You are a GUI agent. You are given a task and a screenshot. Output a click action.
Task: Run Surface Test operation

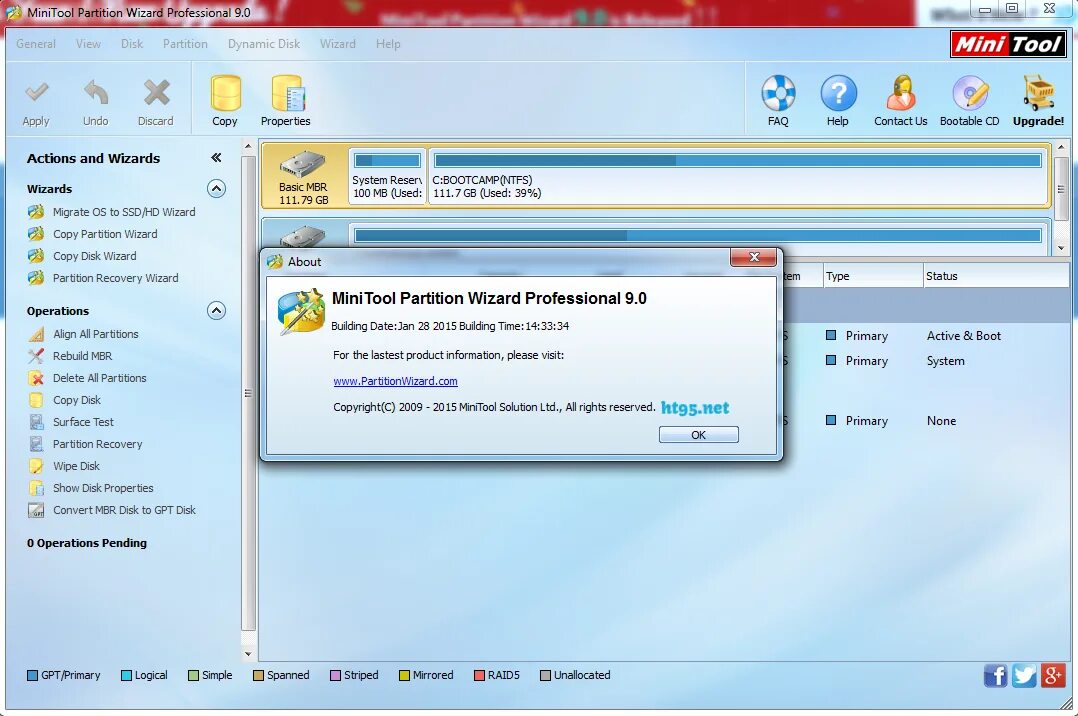[83, 422]
